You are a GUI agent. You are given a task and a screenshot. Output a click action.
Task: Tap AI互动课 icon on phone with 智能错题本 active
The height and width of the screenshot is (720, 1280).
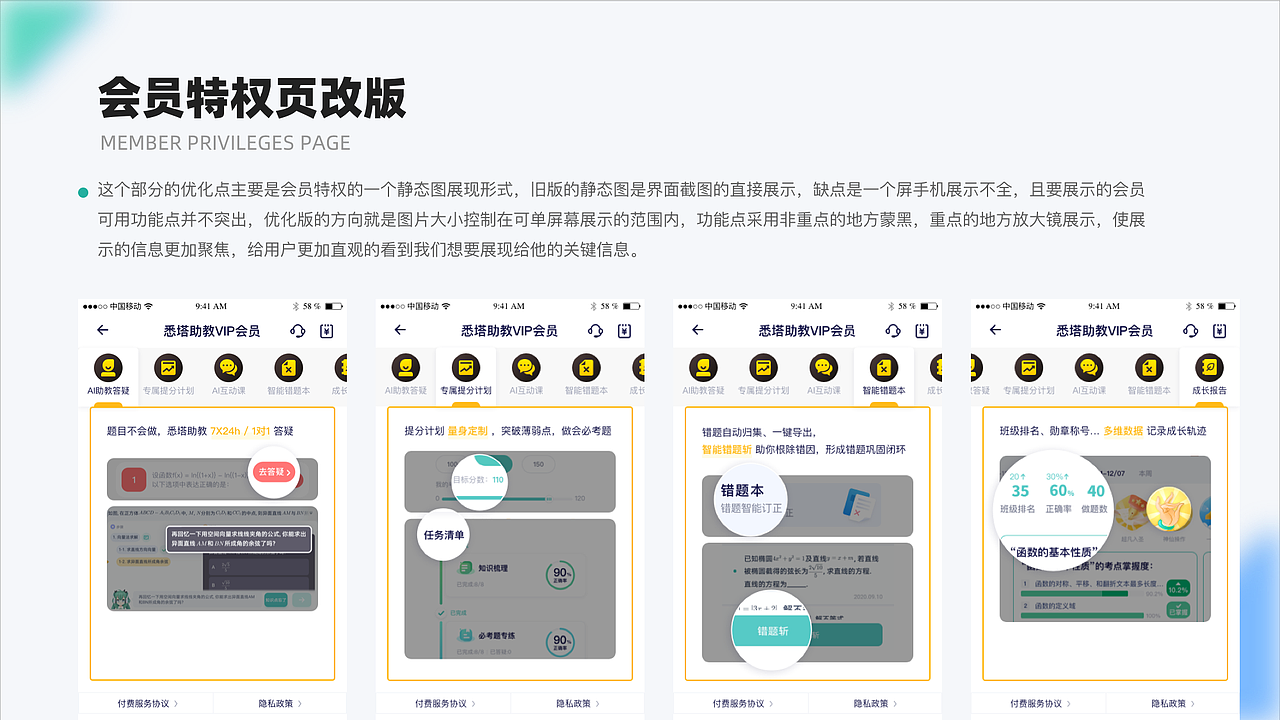point(824,368)
